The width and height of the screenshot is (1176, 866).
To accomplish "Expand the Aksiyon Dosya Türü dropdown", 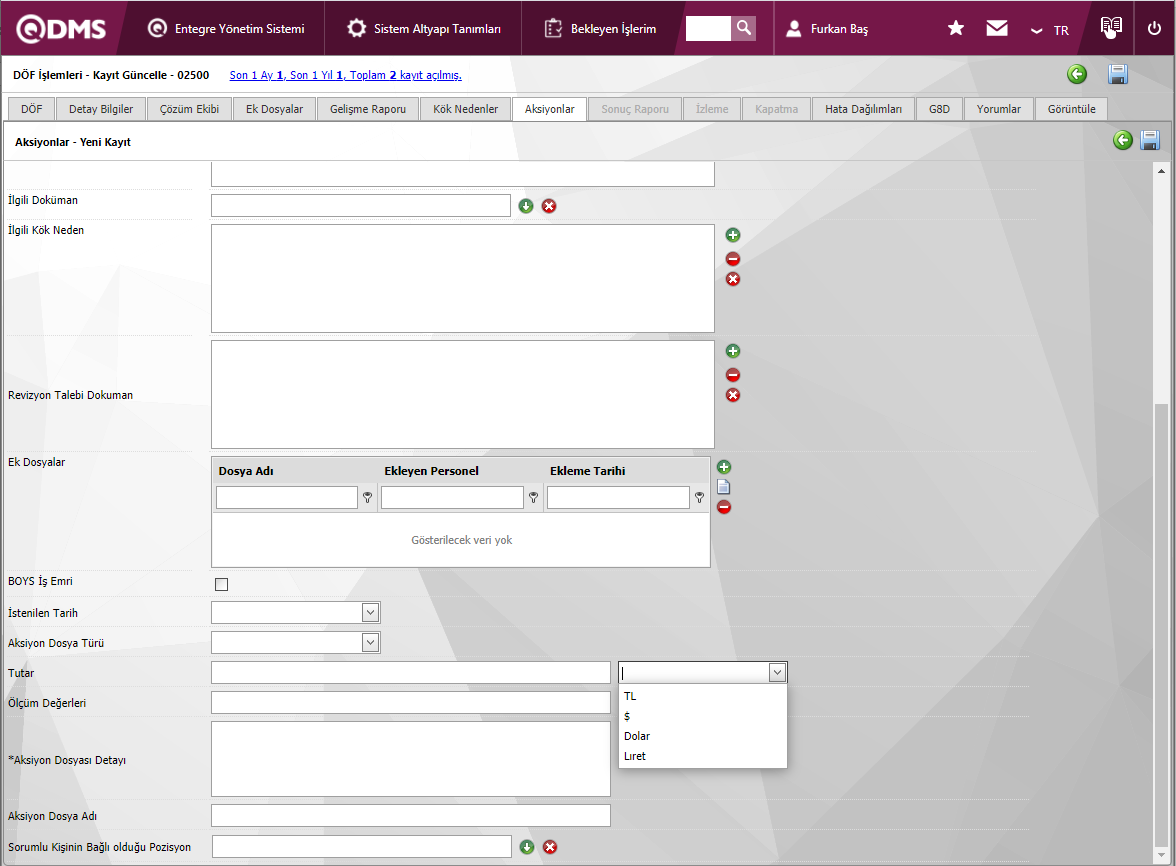I will (370, 643).
